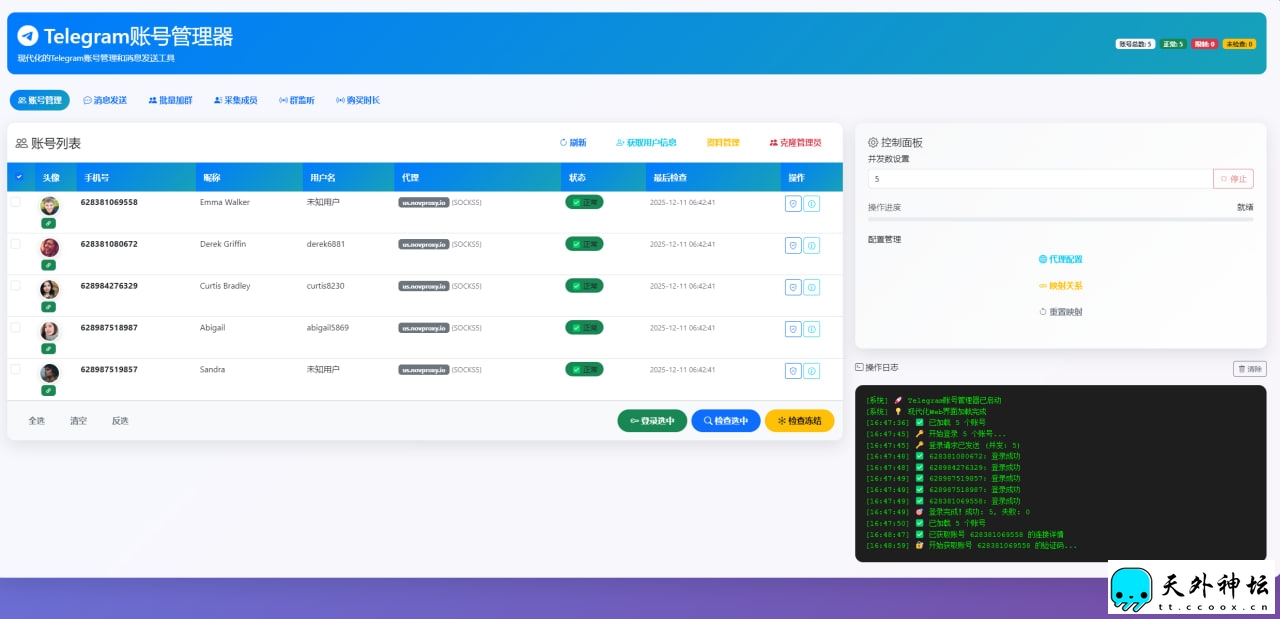Click the shield icon in Emma Walker's row
Image resolution: width=1280 pixels, height=619 pixels.
pyautogui.click(x=793, y=203)
